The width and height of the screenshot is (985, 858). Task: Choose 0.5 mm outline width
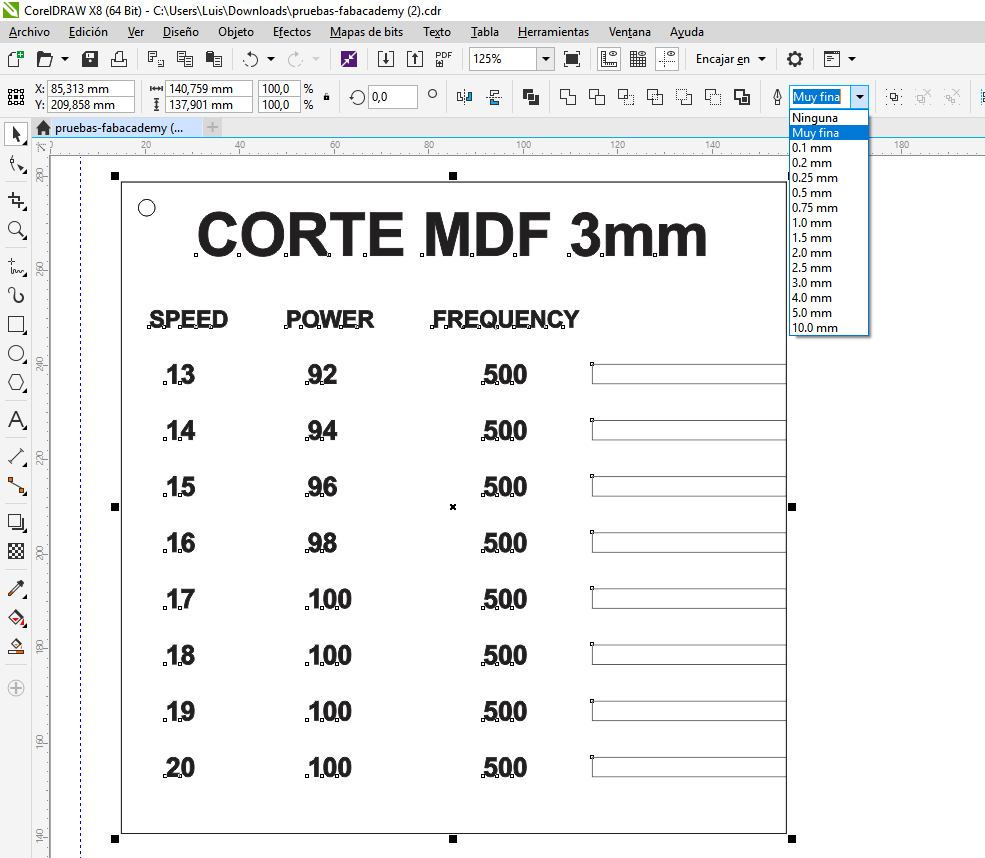pyautogui.click(x=829, y=193)
